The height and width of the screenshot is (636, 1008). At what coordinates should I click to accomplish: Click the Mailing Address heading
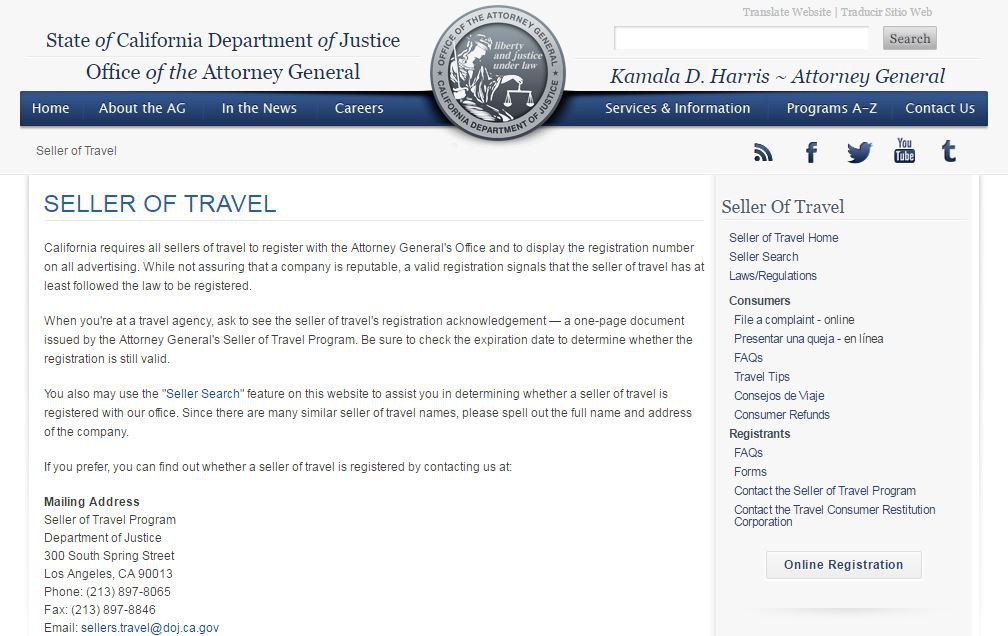[x=92, y=502]
